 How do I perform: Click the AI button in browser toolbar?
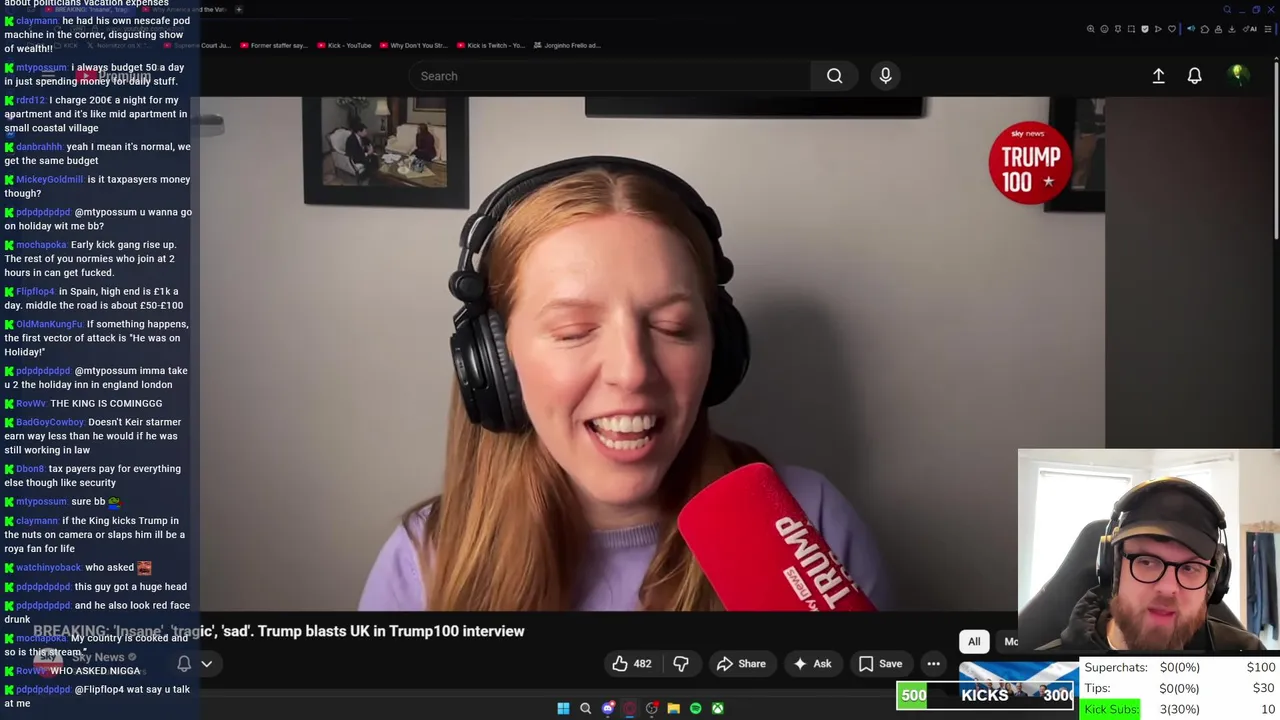(1250, 29)
